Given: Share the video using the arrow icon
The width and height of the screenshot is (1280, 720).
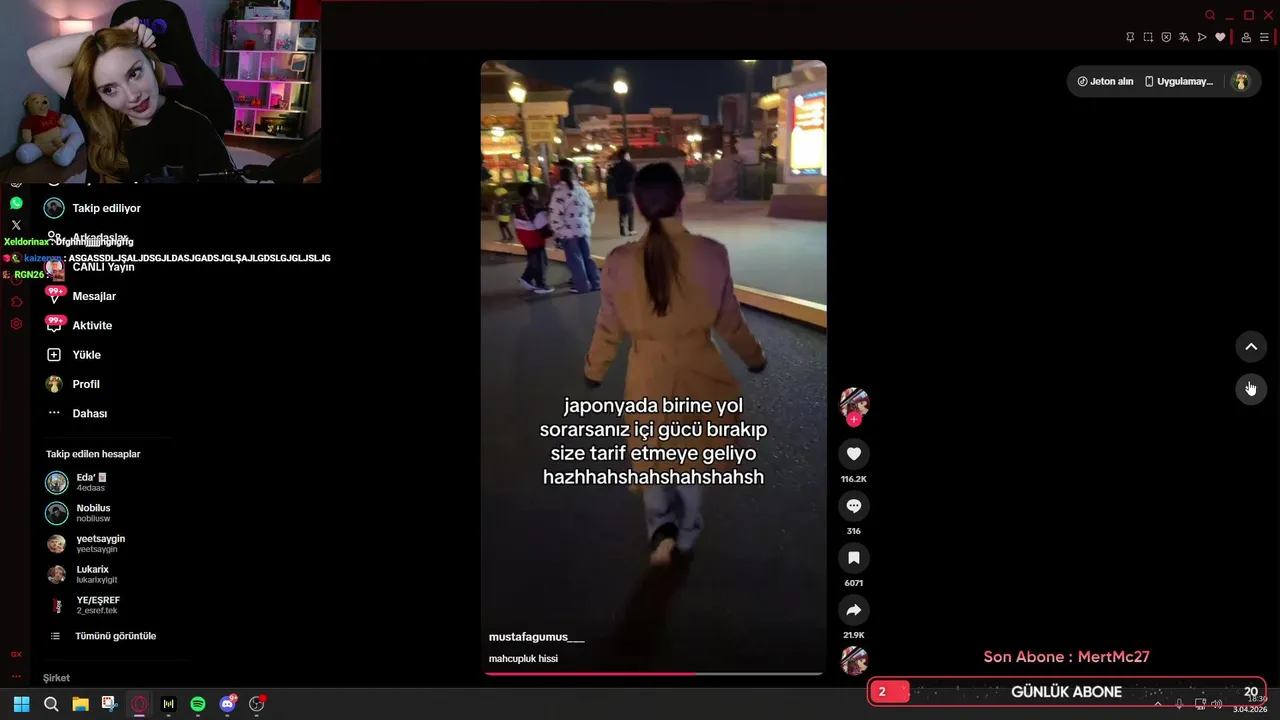Looking at the screenshot, I should pyautogui.click(x=853, y=610).
